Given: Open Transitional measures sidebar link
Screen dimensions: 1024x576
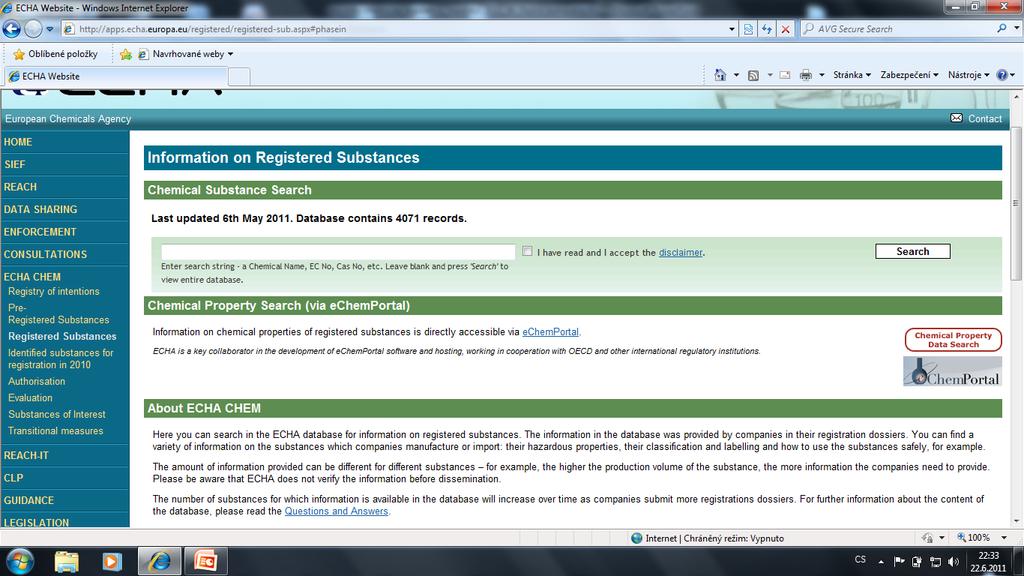Looking at the screenshot, I should pos(56,431).
